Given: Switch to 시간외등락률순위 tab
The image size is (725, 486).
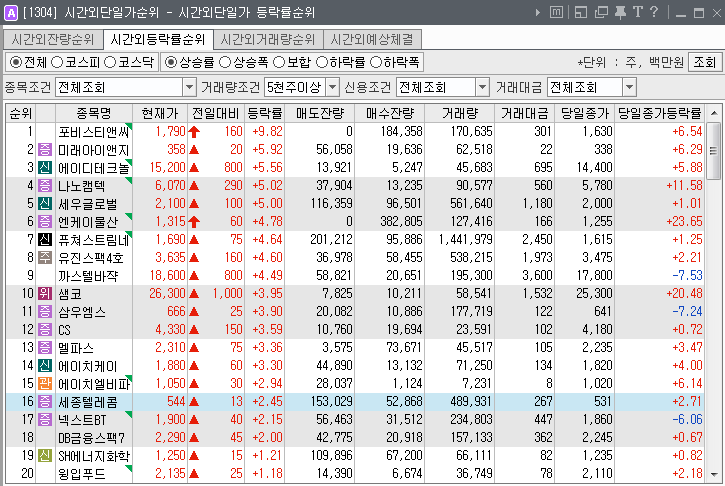Looking at the screenshot, I should point(158,39).
